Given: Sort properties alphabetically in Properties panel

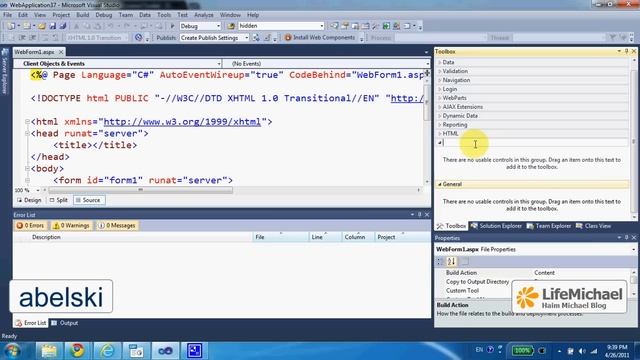Looking at the screenshot, I should click(x=451, y=261).
